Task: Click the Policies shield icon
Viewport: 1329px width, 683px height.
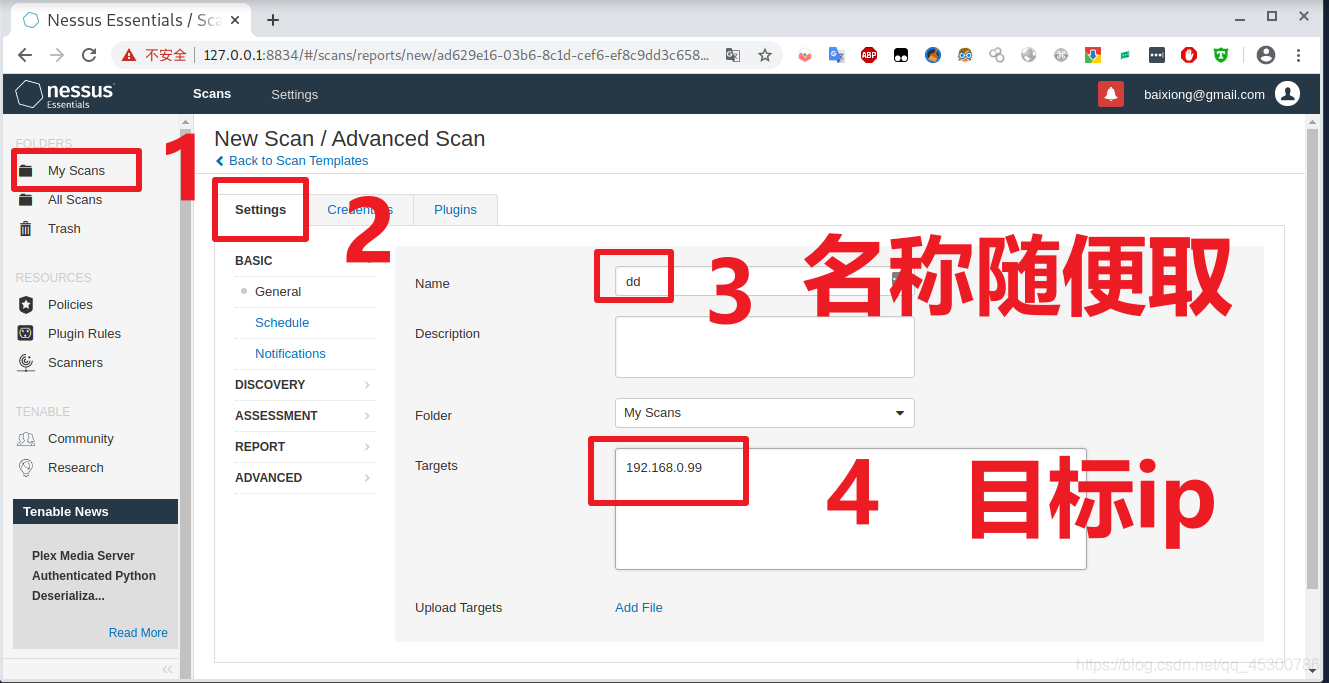Action: pyautogui.click(x=27, y=304)
